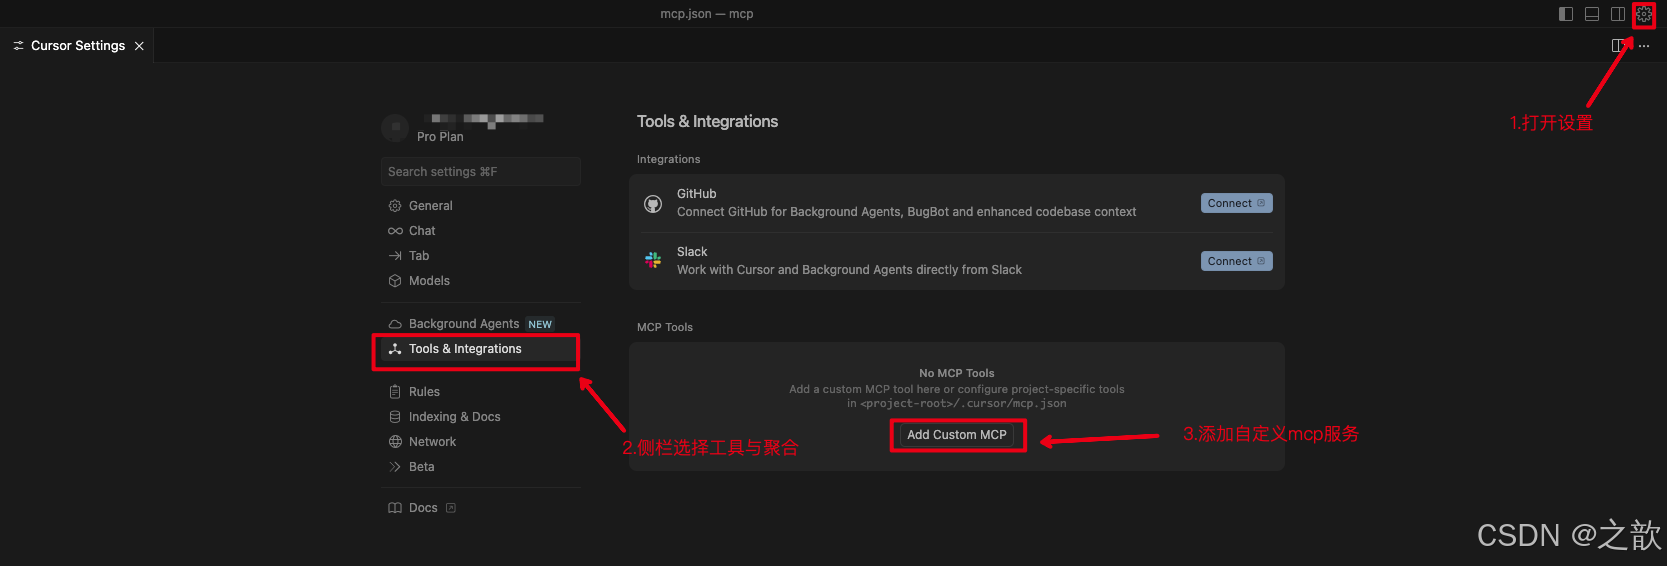Click the Docs book icon

point(395,508)
